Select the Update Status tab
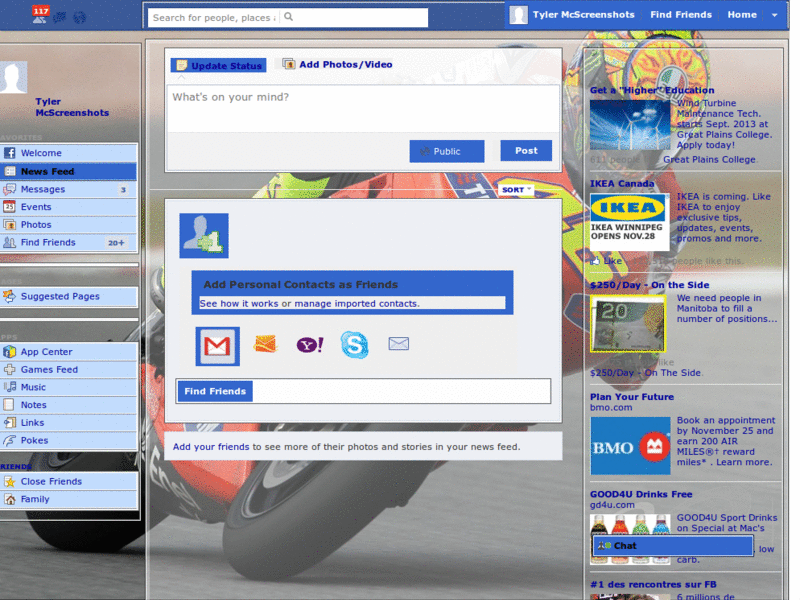This screenshot has width=800, height=600. click(x=218, y=65)
